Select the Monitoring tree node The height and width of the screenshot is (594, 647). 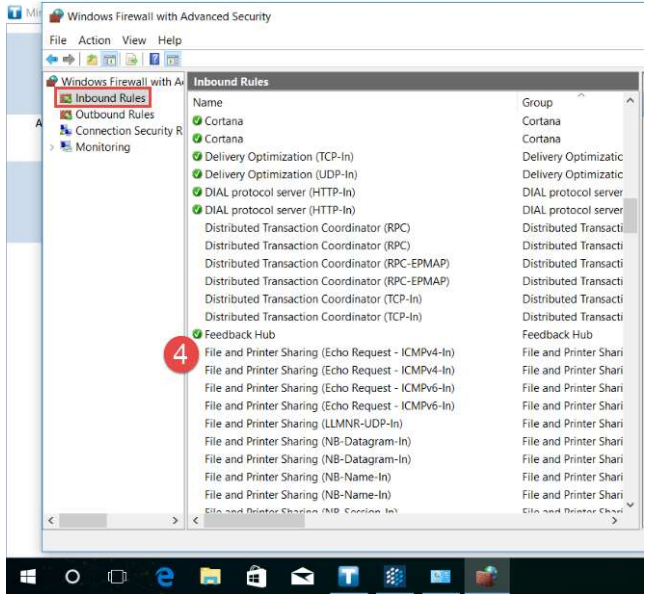103,147
